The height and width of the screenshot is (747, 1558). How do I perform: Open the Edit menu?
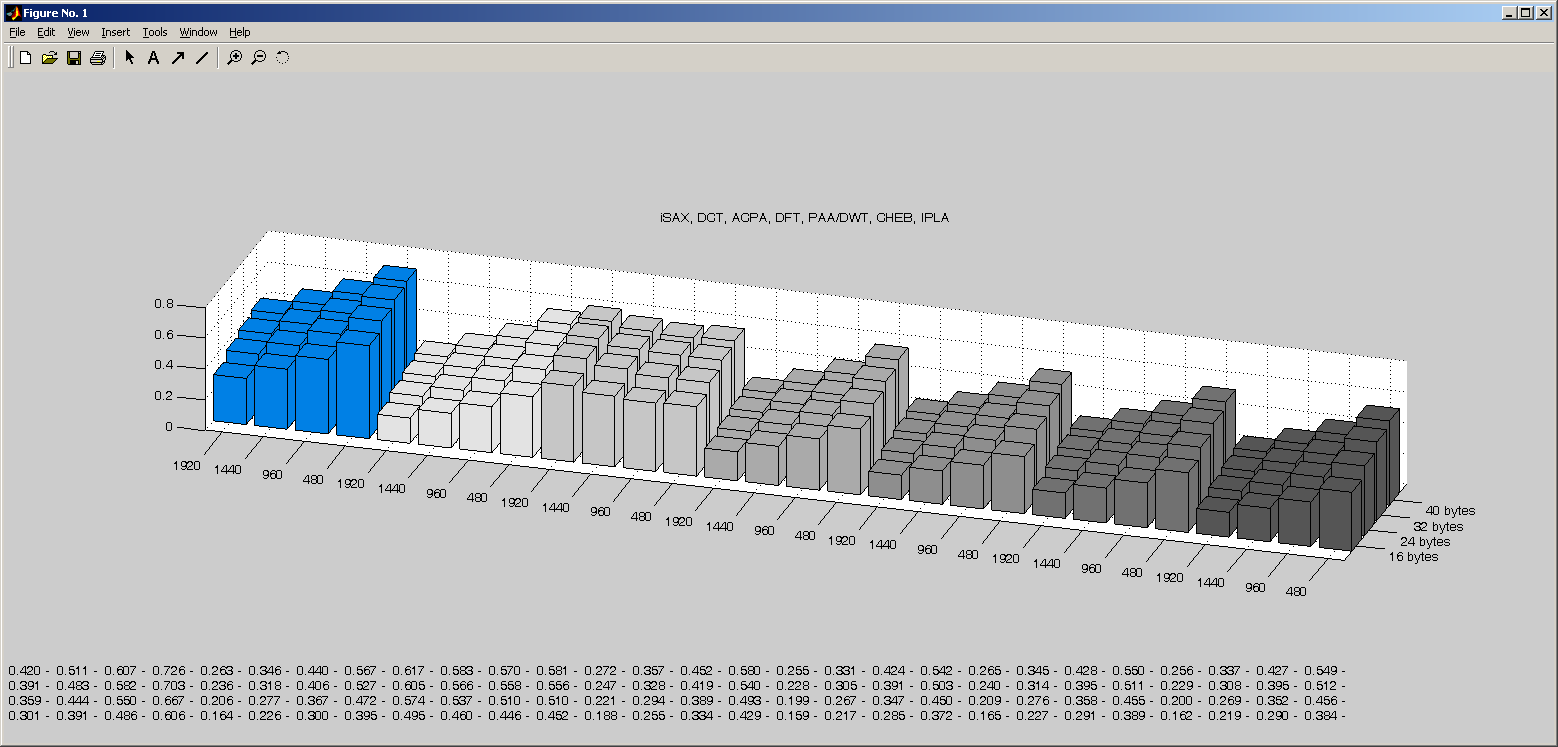click(x=46, y=32)
